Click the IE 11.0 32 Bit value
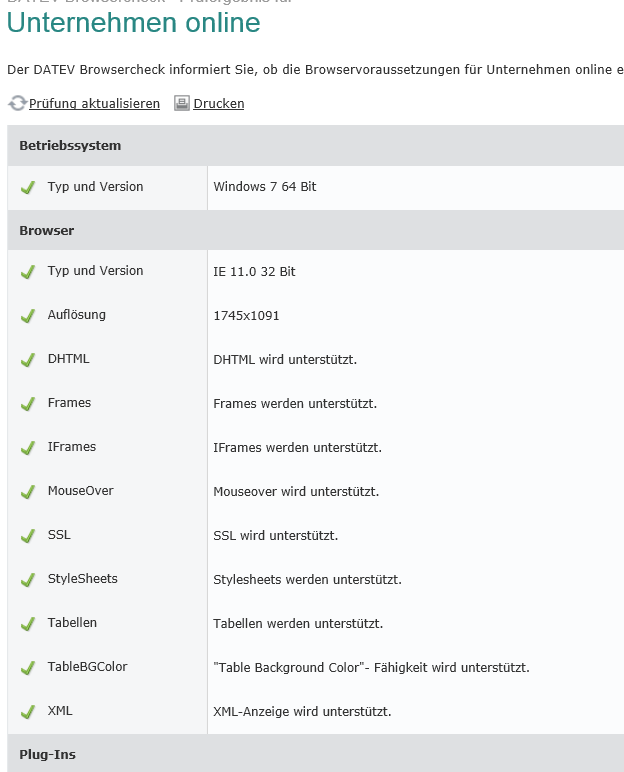Viewport: 624px width, 772px height. (x=254, y=271)
